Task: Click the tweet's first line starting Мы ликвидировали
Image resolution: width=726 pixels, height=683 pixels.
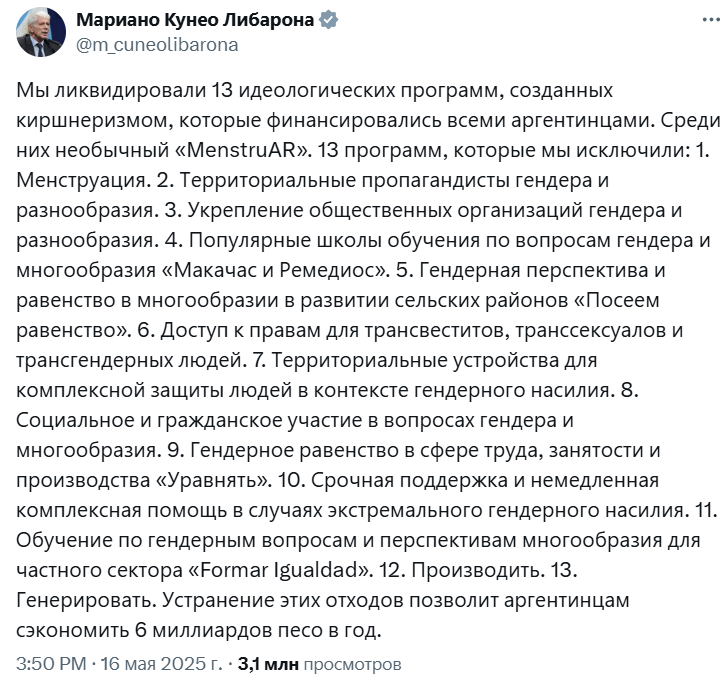Action: pos(314,90)
